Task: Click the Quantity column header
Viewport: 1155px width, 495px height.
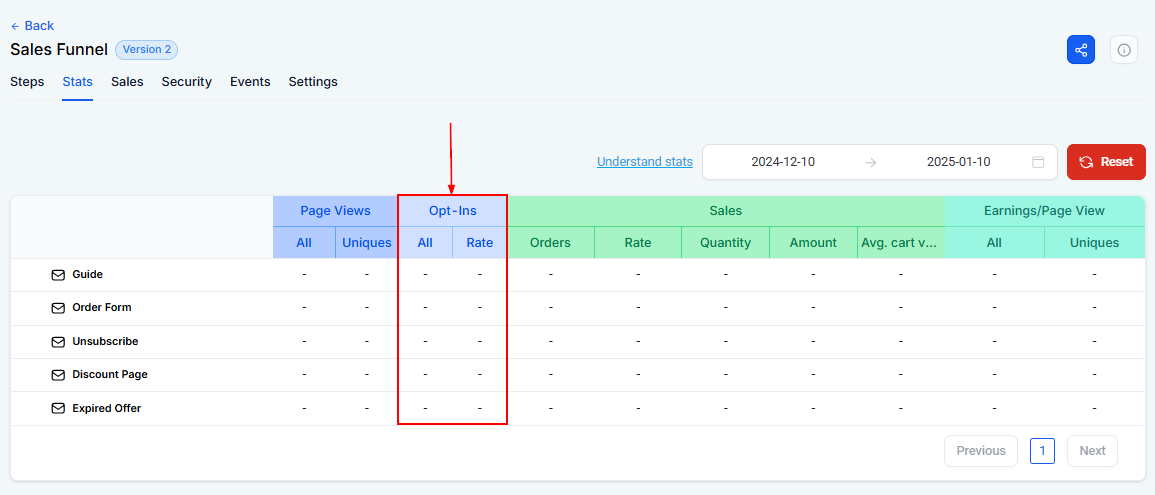Action: [x=726, y=242]
